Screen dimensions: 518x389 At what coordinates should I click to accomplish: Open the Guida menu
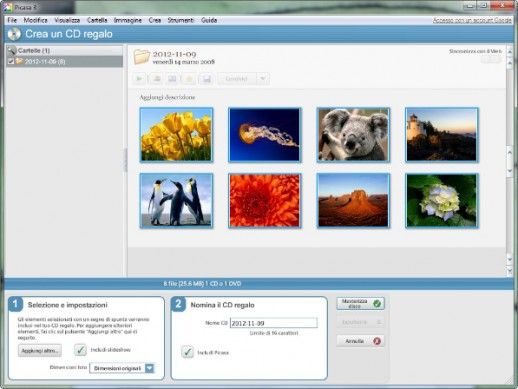point(209,20)
